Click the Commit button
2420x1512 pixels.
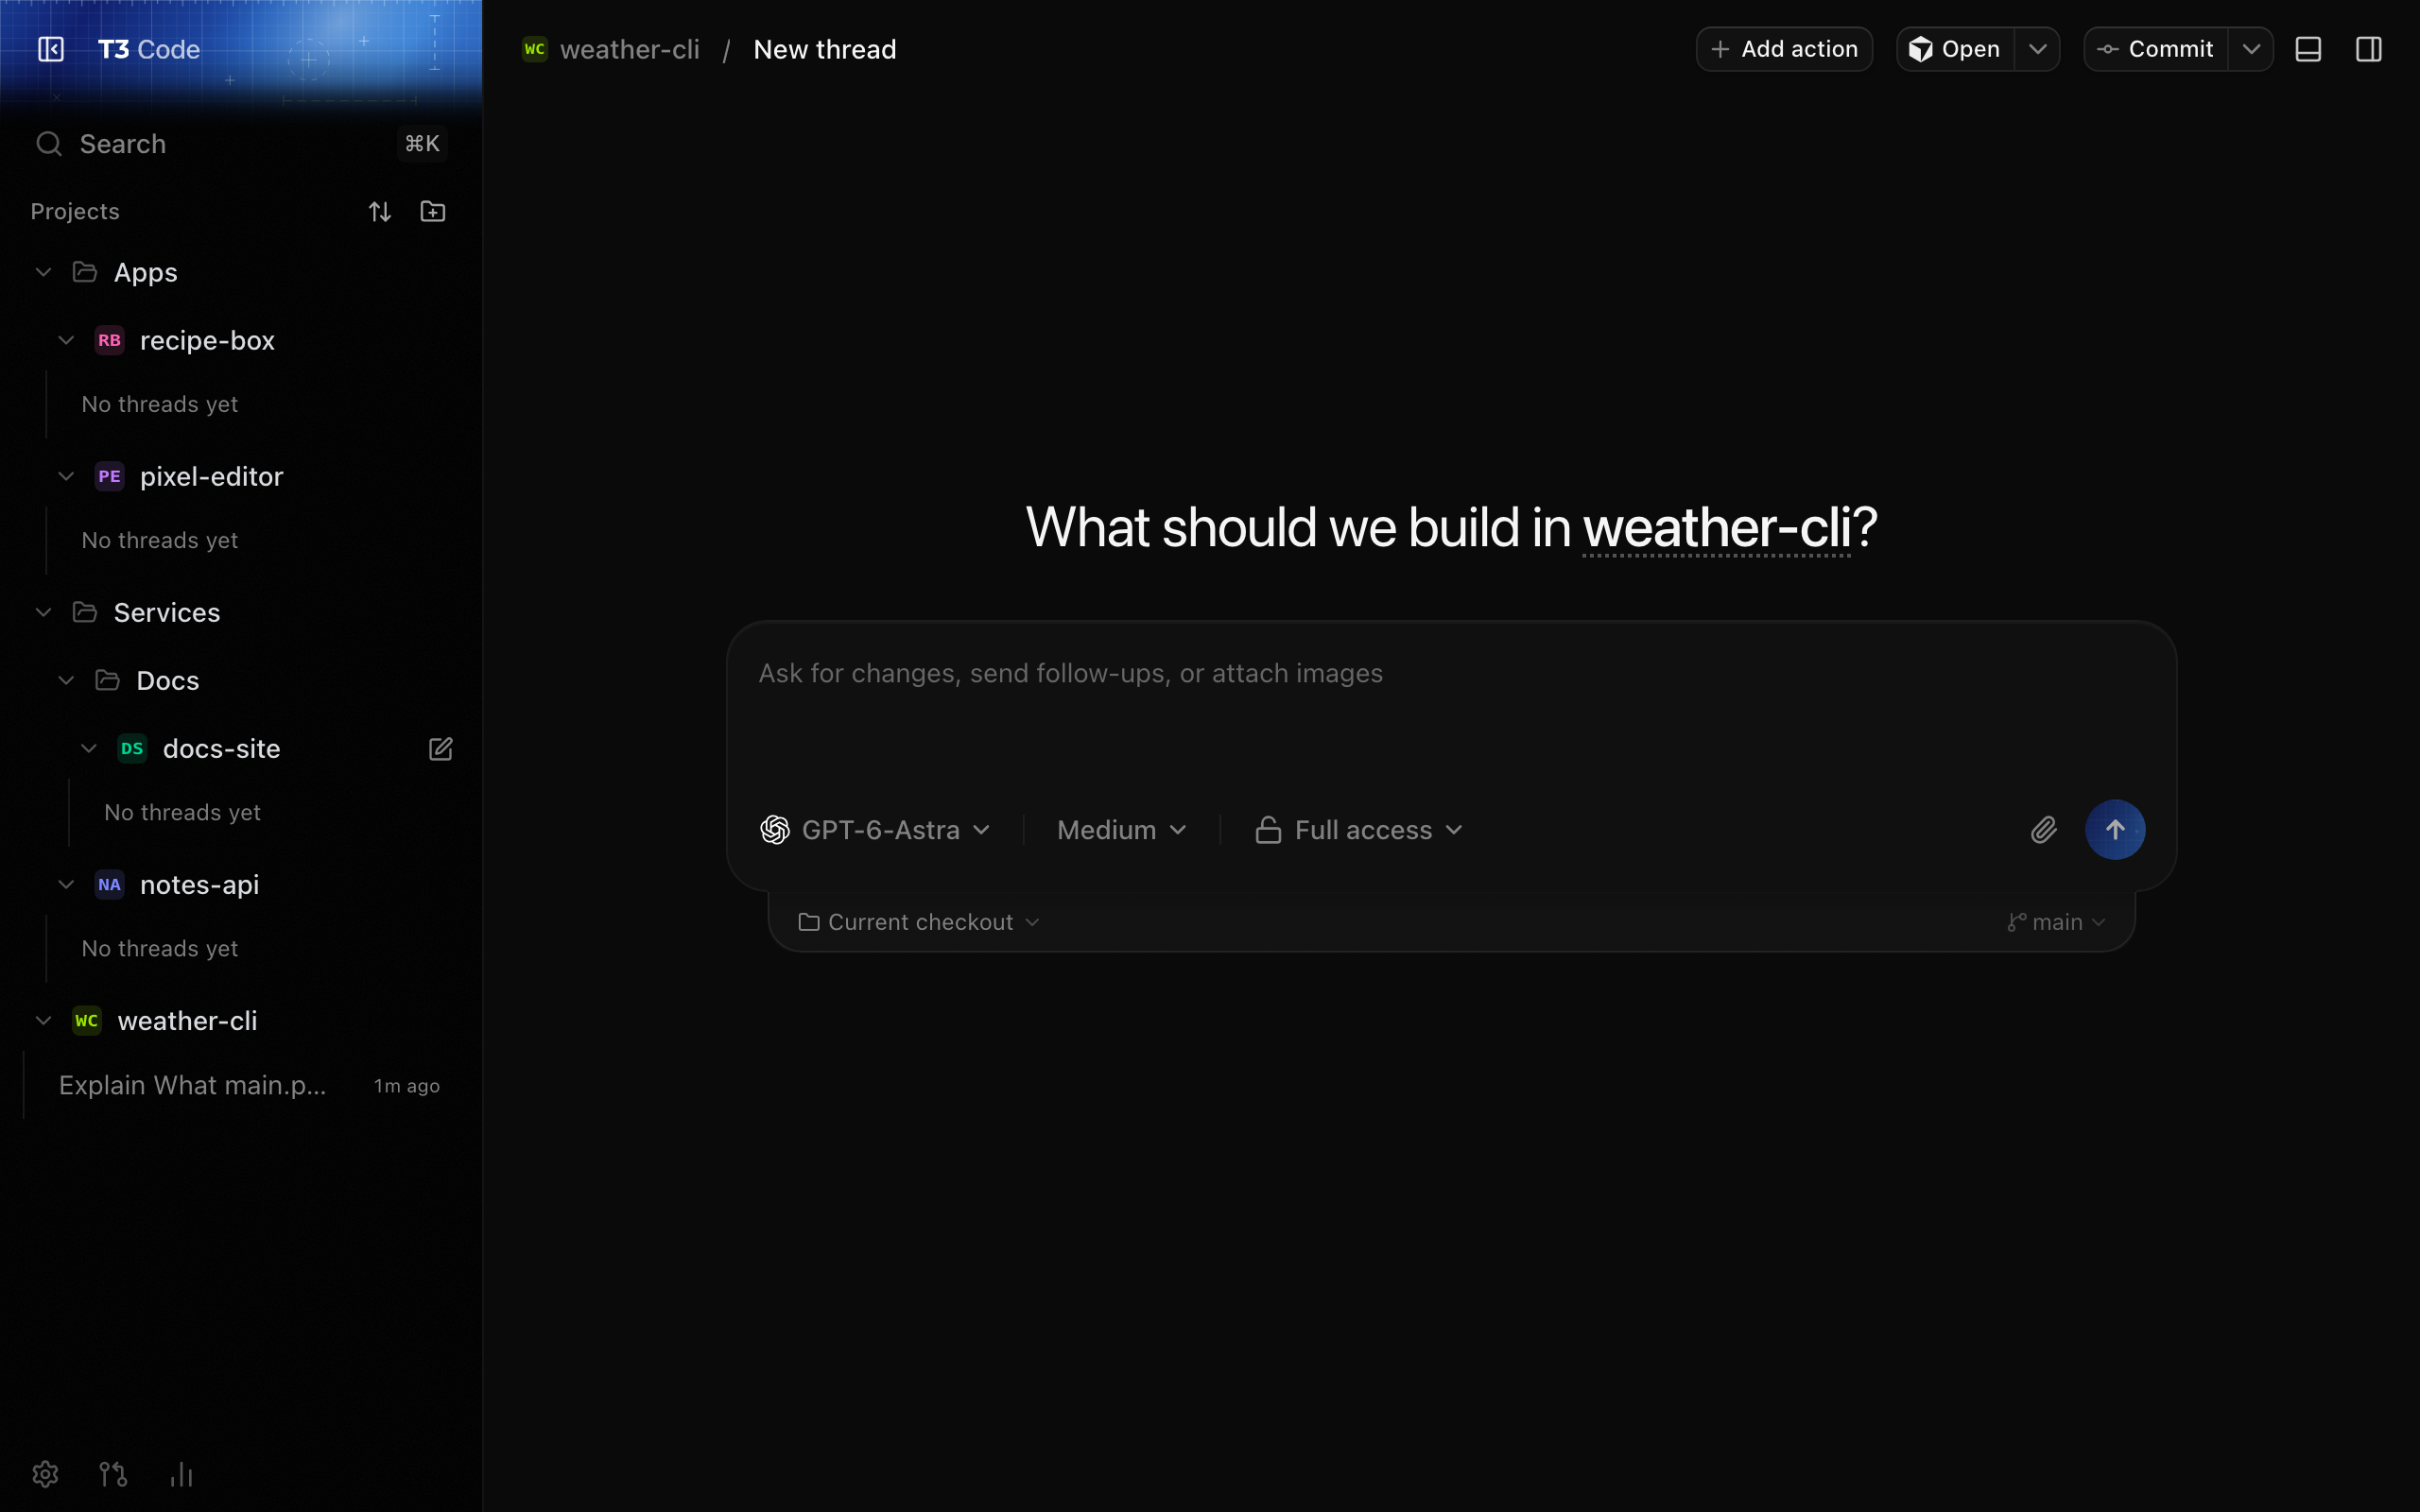coord(2156,49)
